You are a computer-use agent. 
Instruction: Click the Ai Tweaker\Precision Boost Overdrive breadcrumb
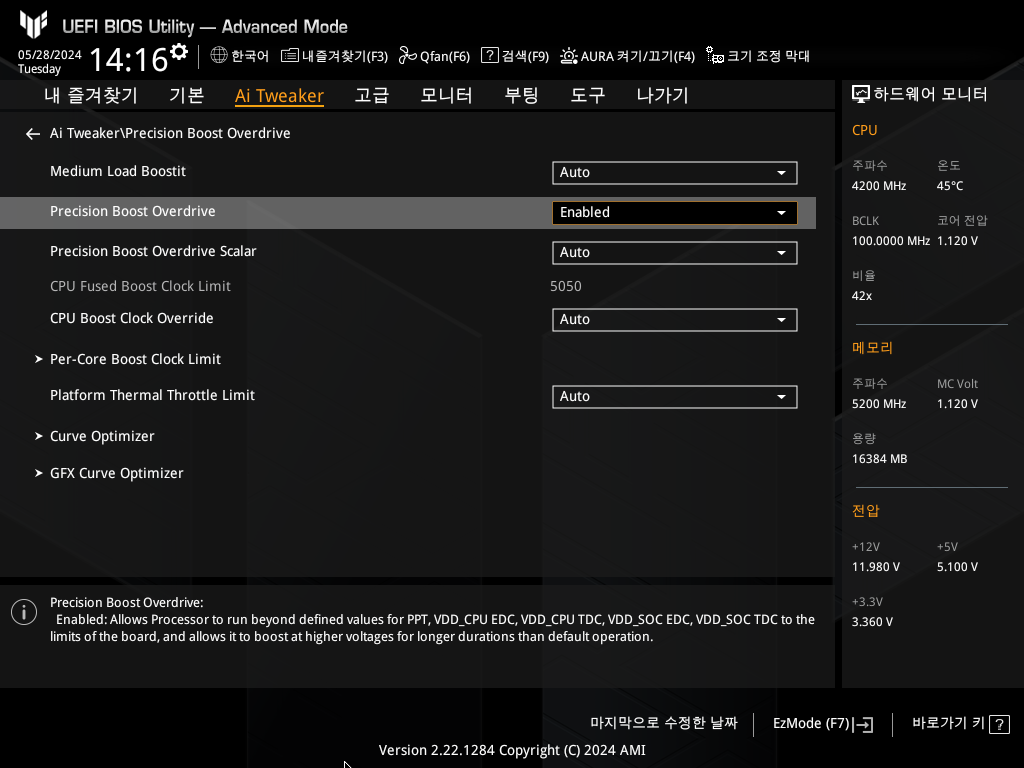170,133
